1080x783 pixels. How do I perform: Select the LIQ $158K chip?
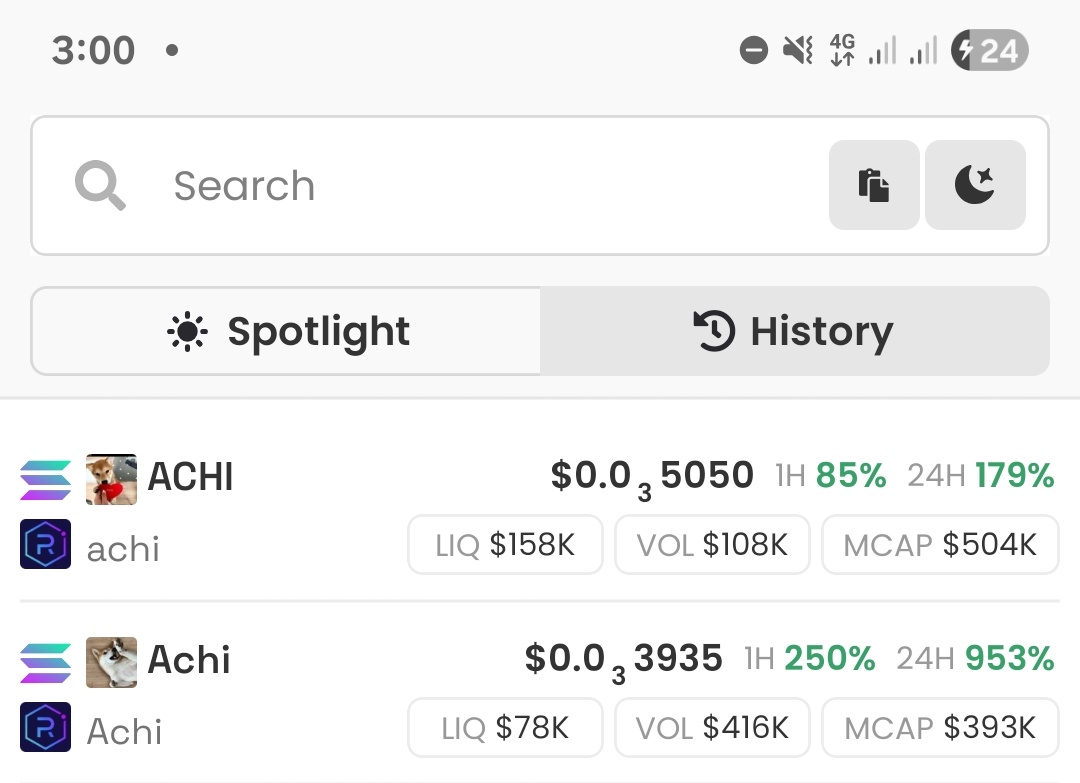[506, 545]
